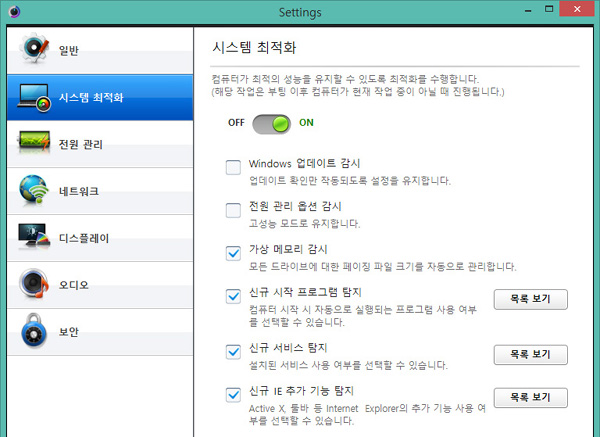Uncheck the 신규 시작 프로그램 탐지 checkbox
The image size is (600, 437).
click(x=233, y=296)
